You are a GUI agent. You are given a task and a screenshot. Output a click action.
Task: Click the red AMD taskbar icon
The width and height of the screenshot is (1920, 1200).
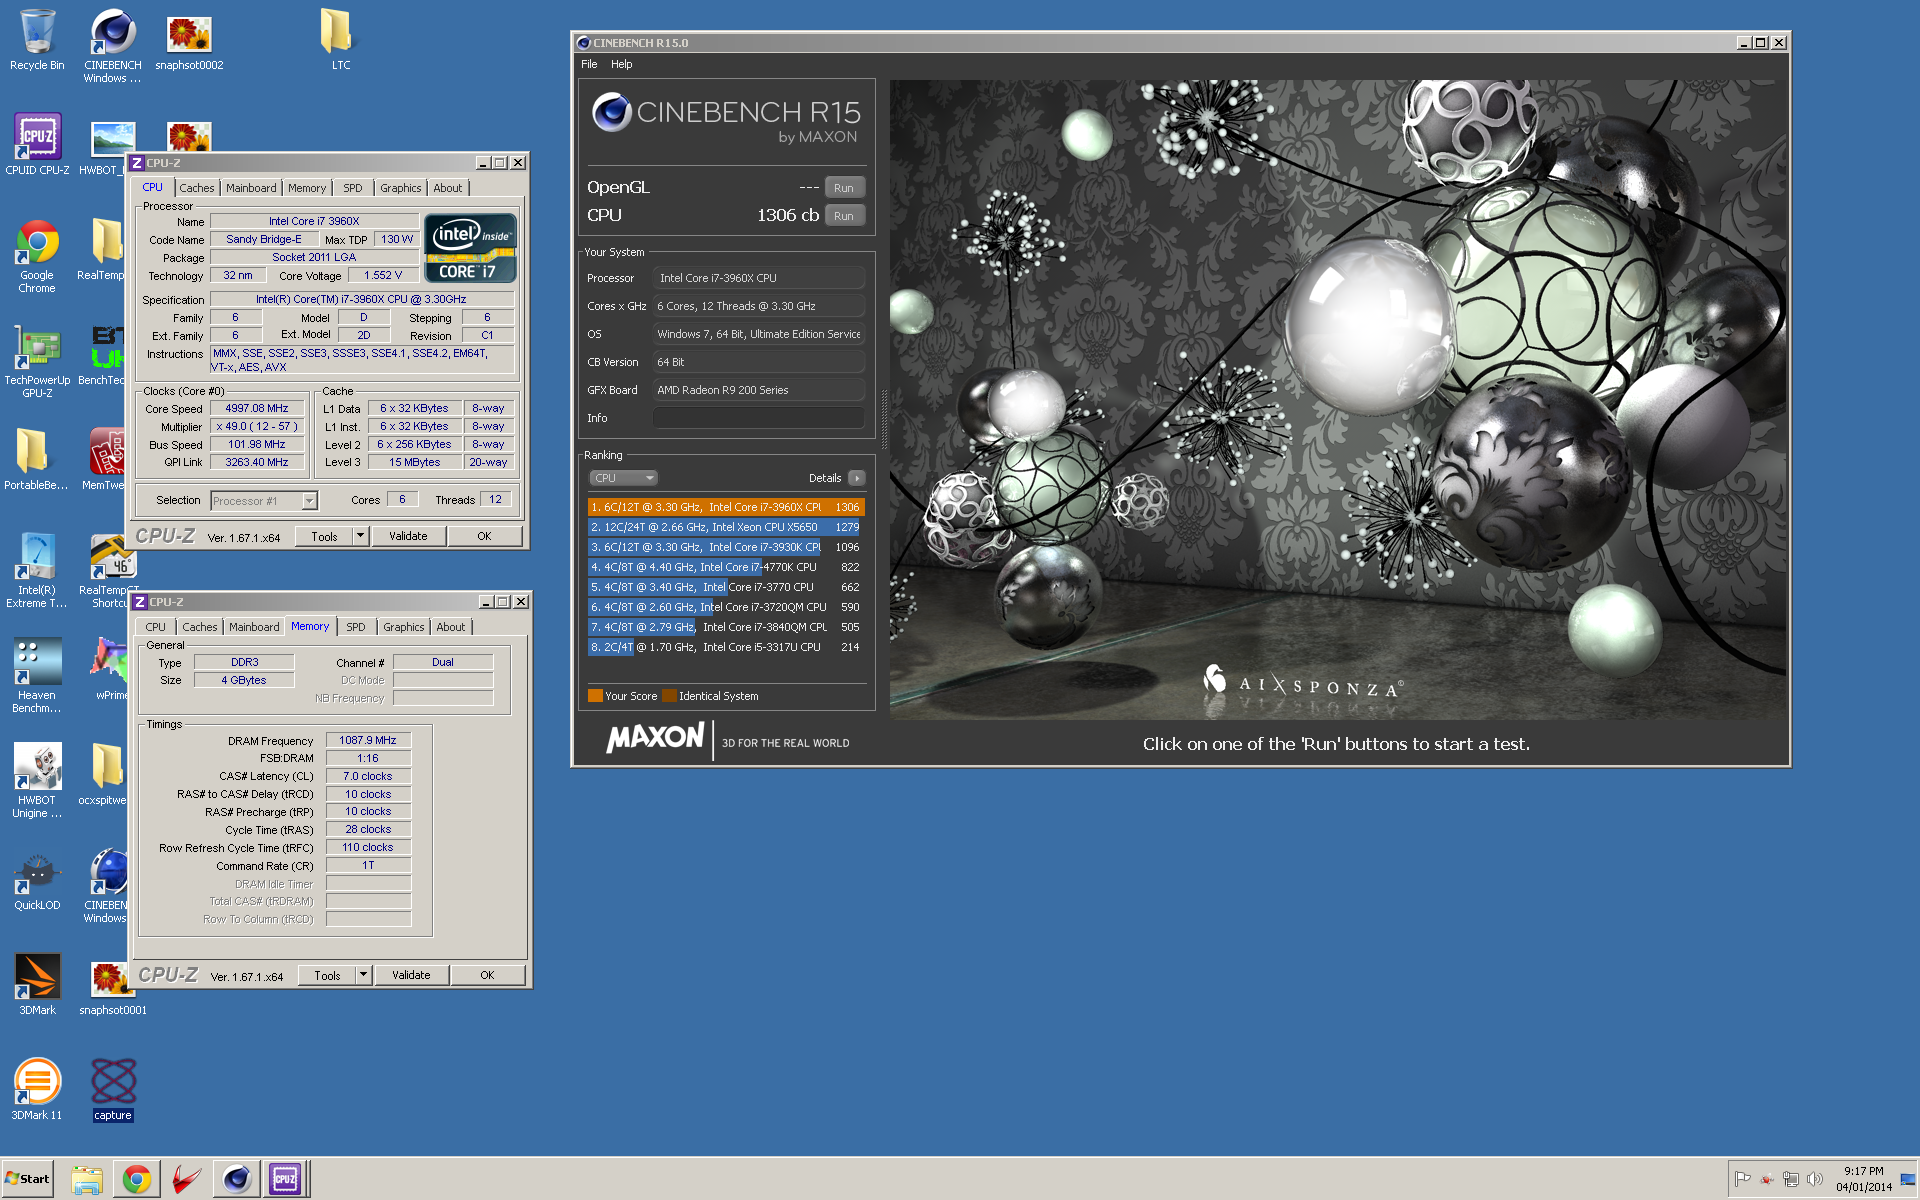pyautogui.click(x=186, y=1179)
